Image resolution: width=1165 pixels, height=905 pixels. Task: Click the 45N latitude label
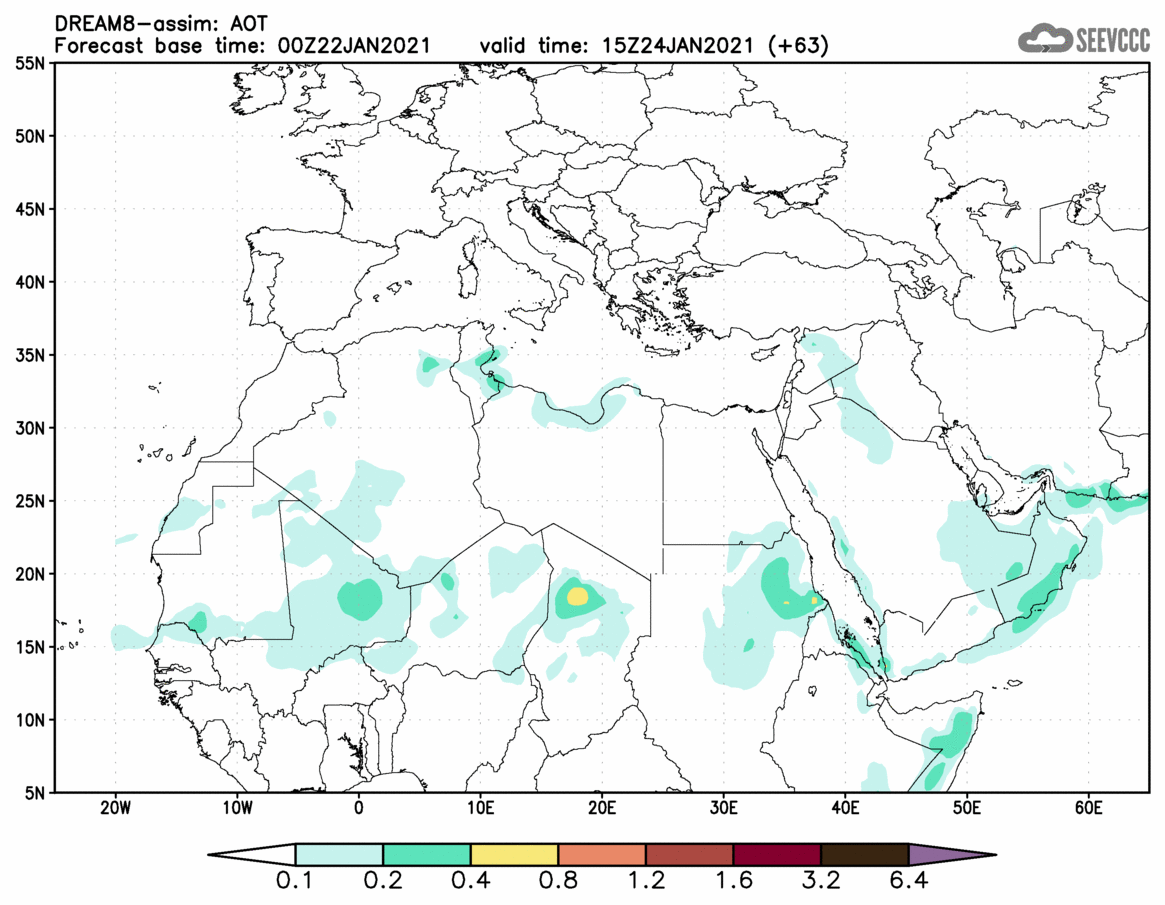tap(30, 210)
